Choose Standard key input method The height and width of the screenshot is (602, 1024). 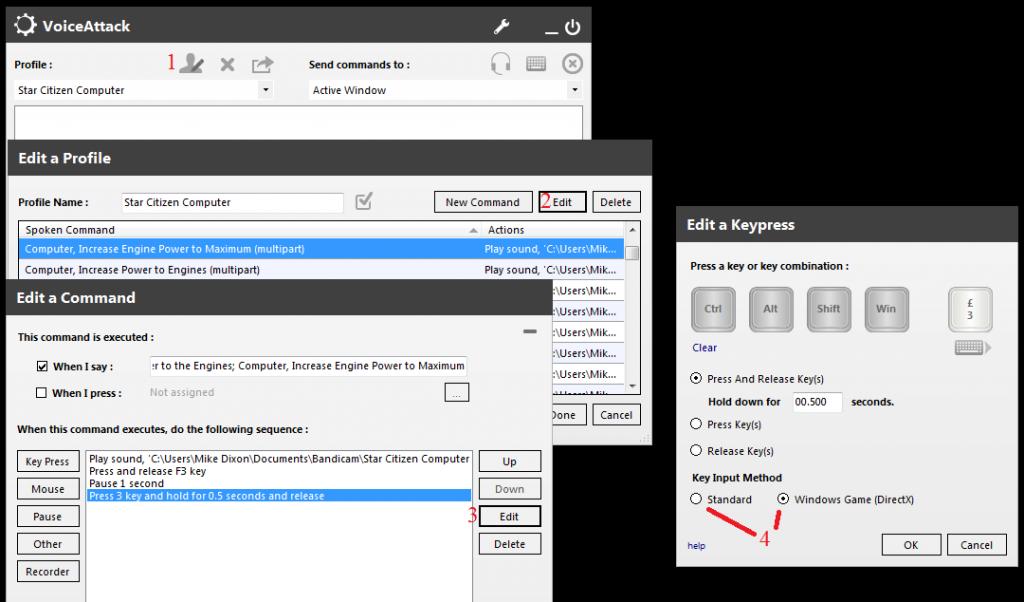coord(696,499)
